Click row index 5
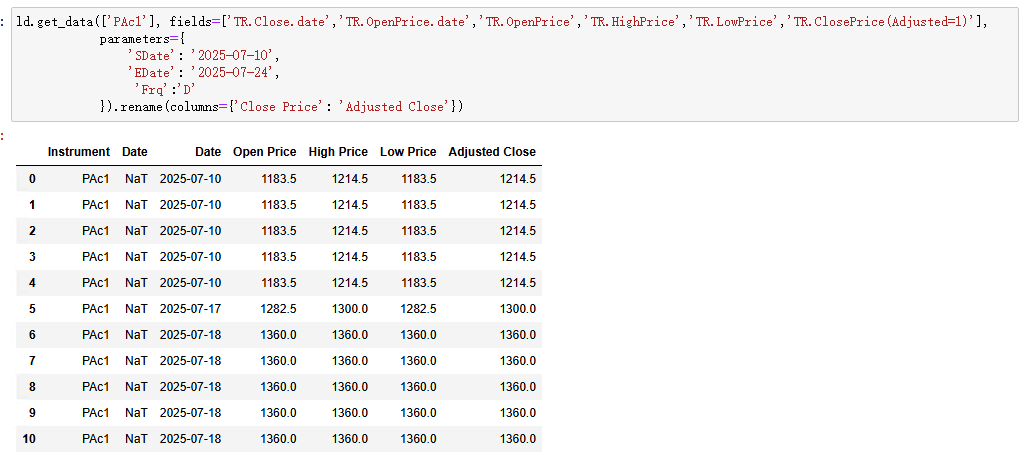This screenshot has height=452, width=1021. (x=32, y=309)
